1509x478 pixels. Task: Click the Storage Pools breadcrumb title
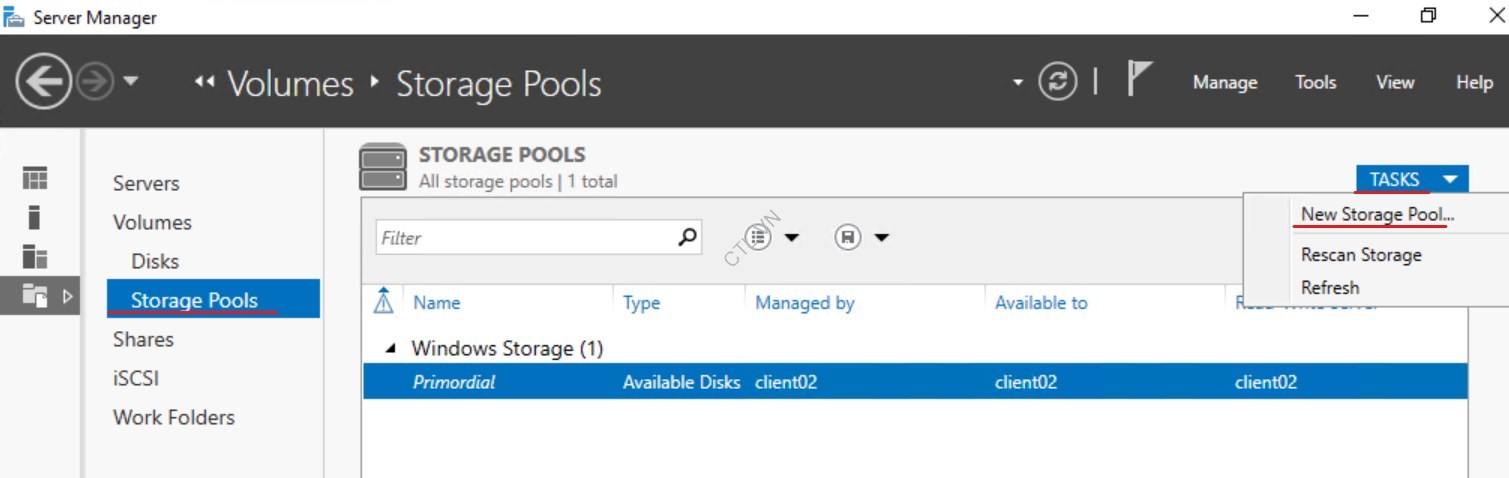(498, 84)
